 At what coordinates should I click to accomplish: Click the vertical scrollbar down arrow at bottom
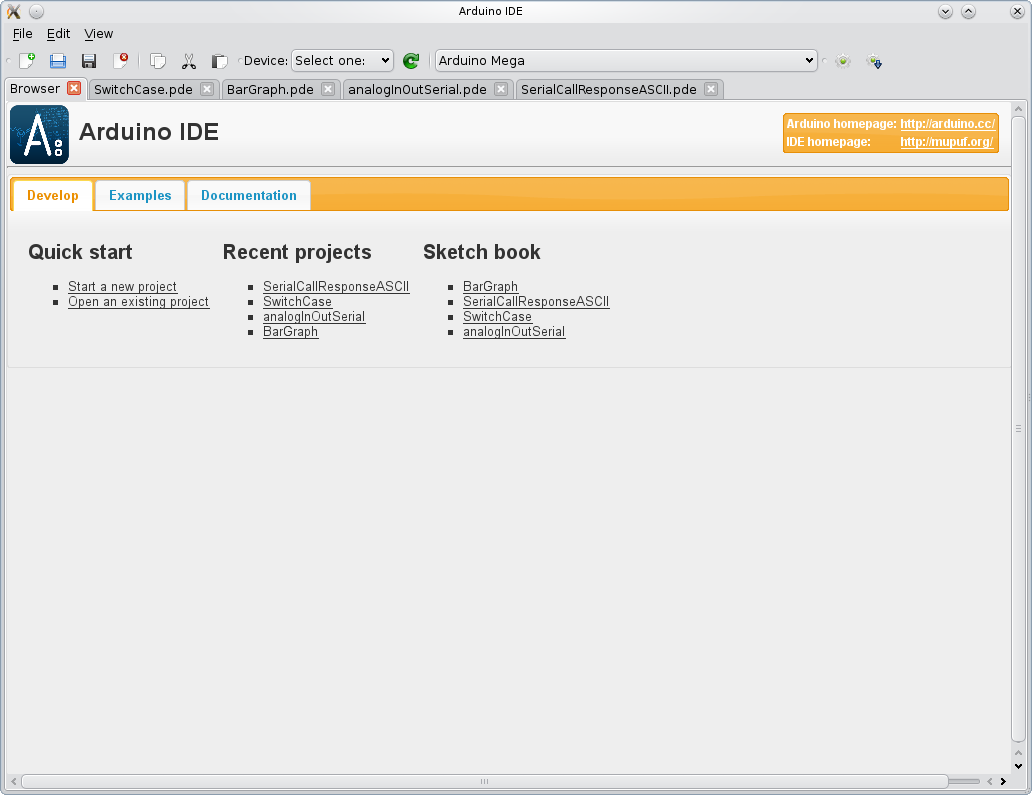[x=1018, y=766]
